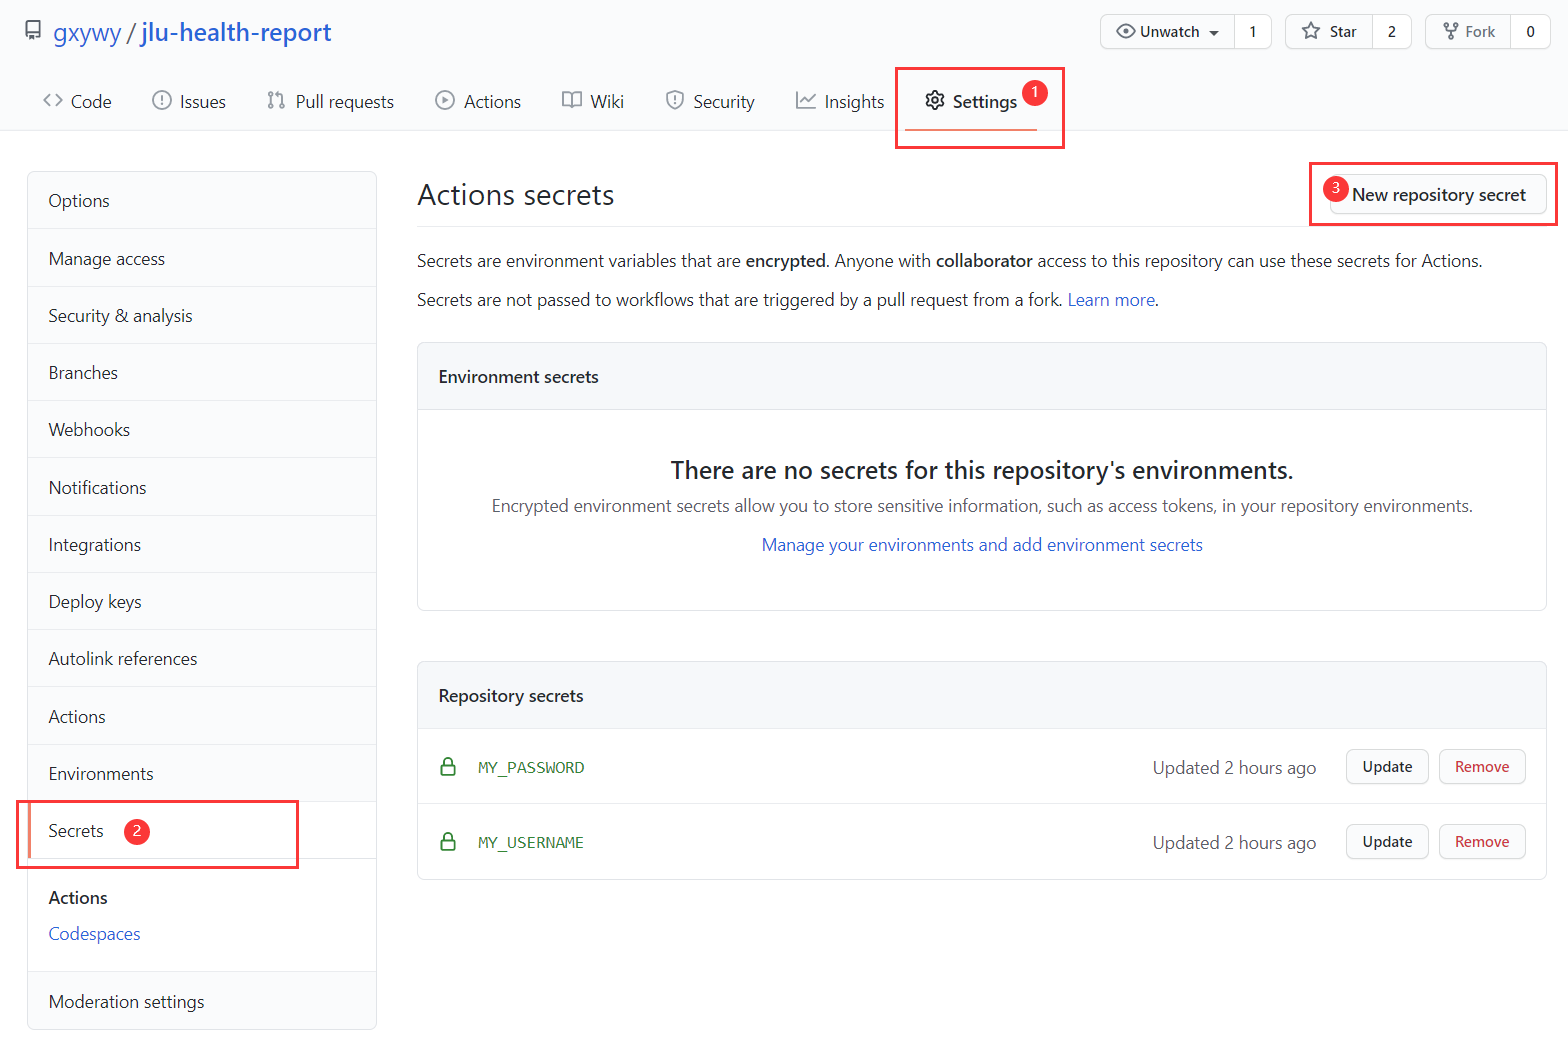Click the Security shield icon
This screenshot has height=1038, width=1568.
pos(675,100)
